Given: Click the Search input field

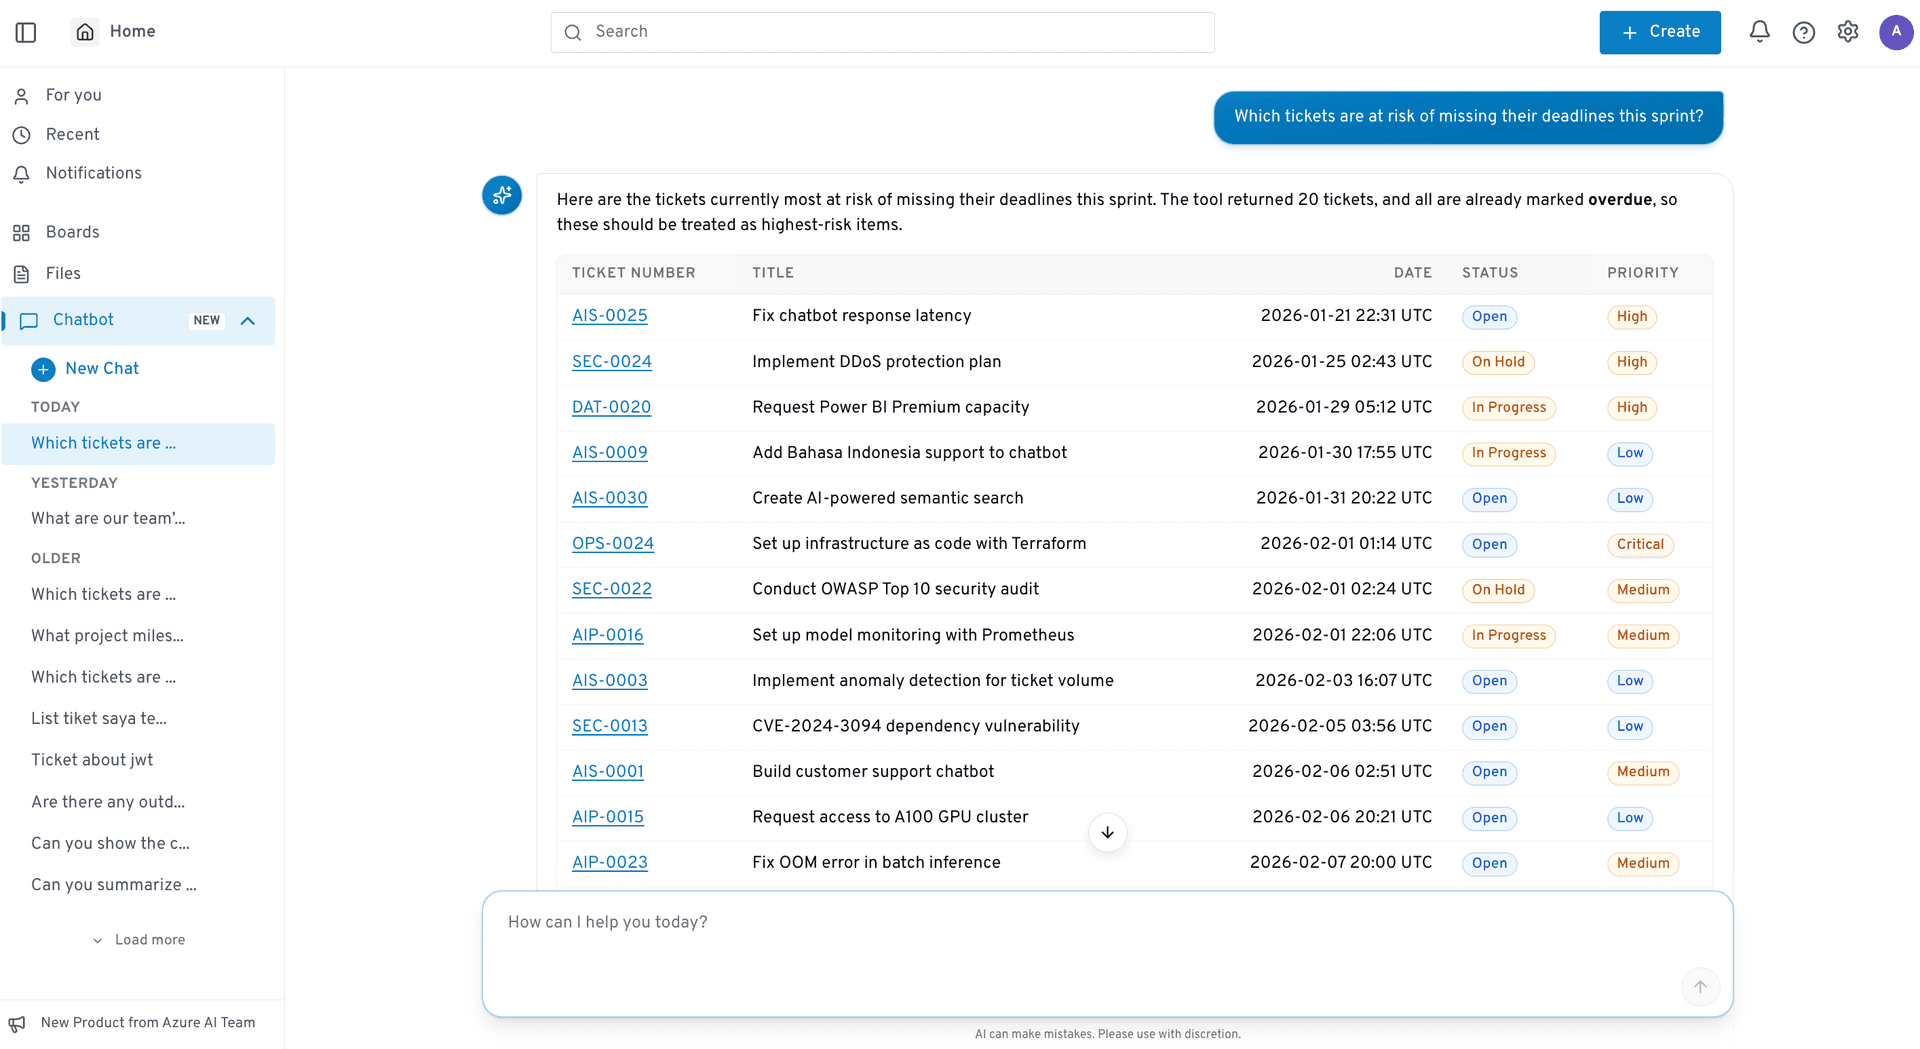Looking at the screenshot, I should pos(882,32).
